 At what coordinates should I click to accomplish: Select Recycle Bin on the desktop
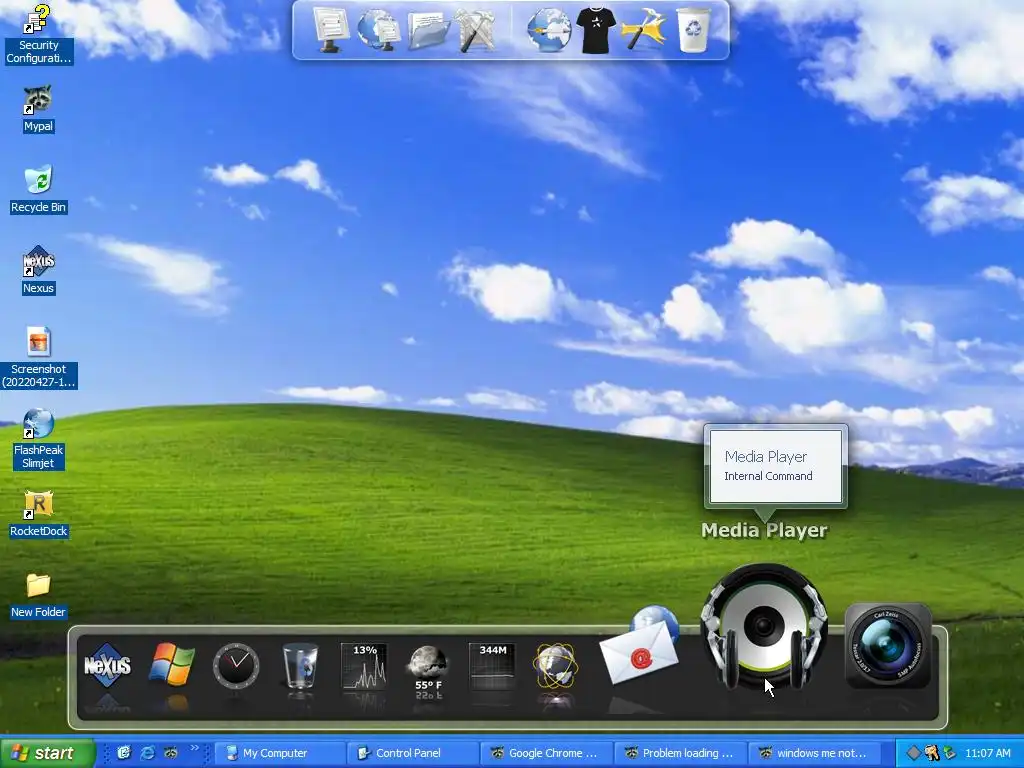[38, 190]
